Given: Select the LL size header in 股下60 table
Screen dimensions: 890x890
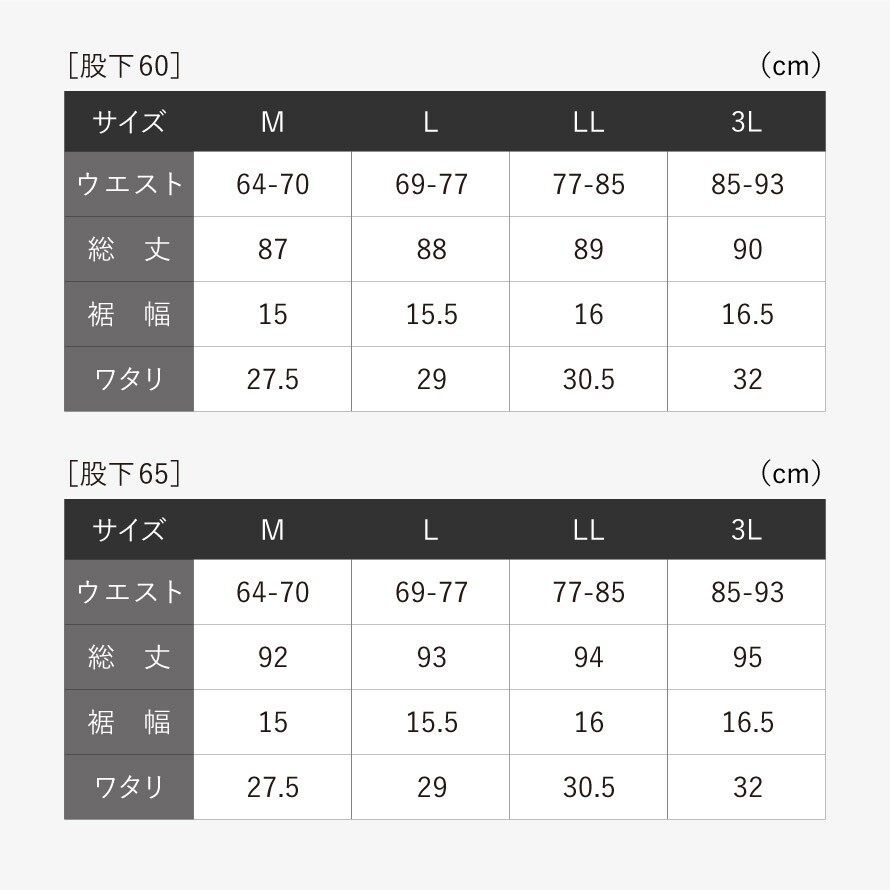Looking at the screenshot, I should (588, 122).
